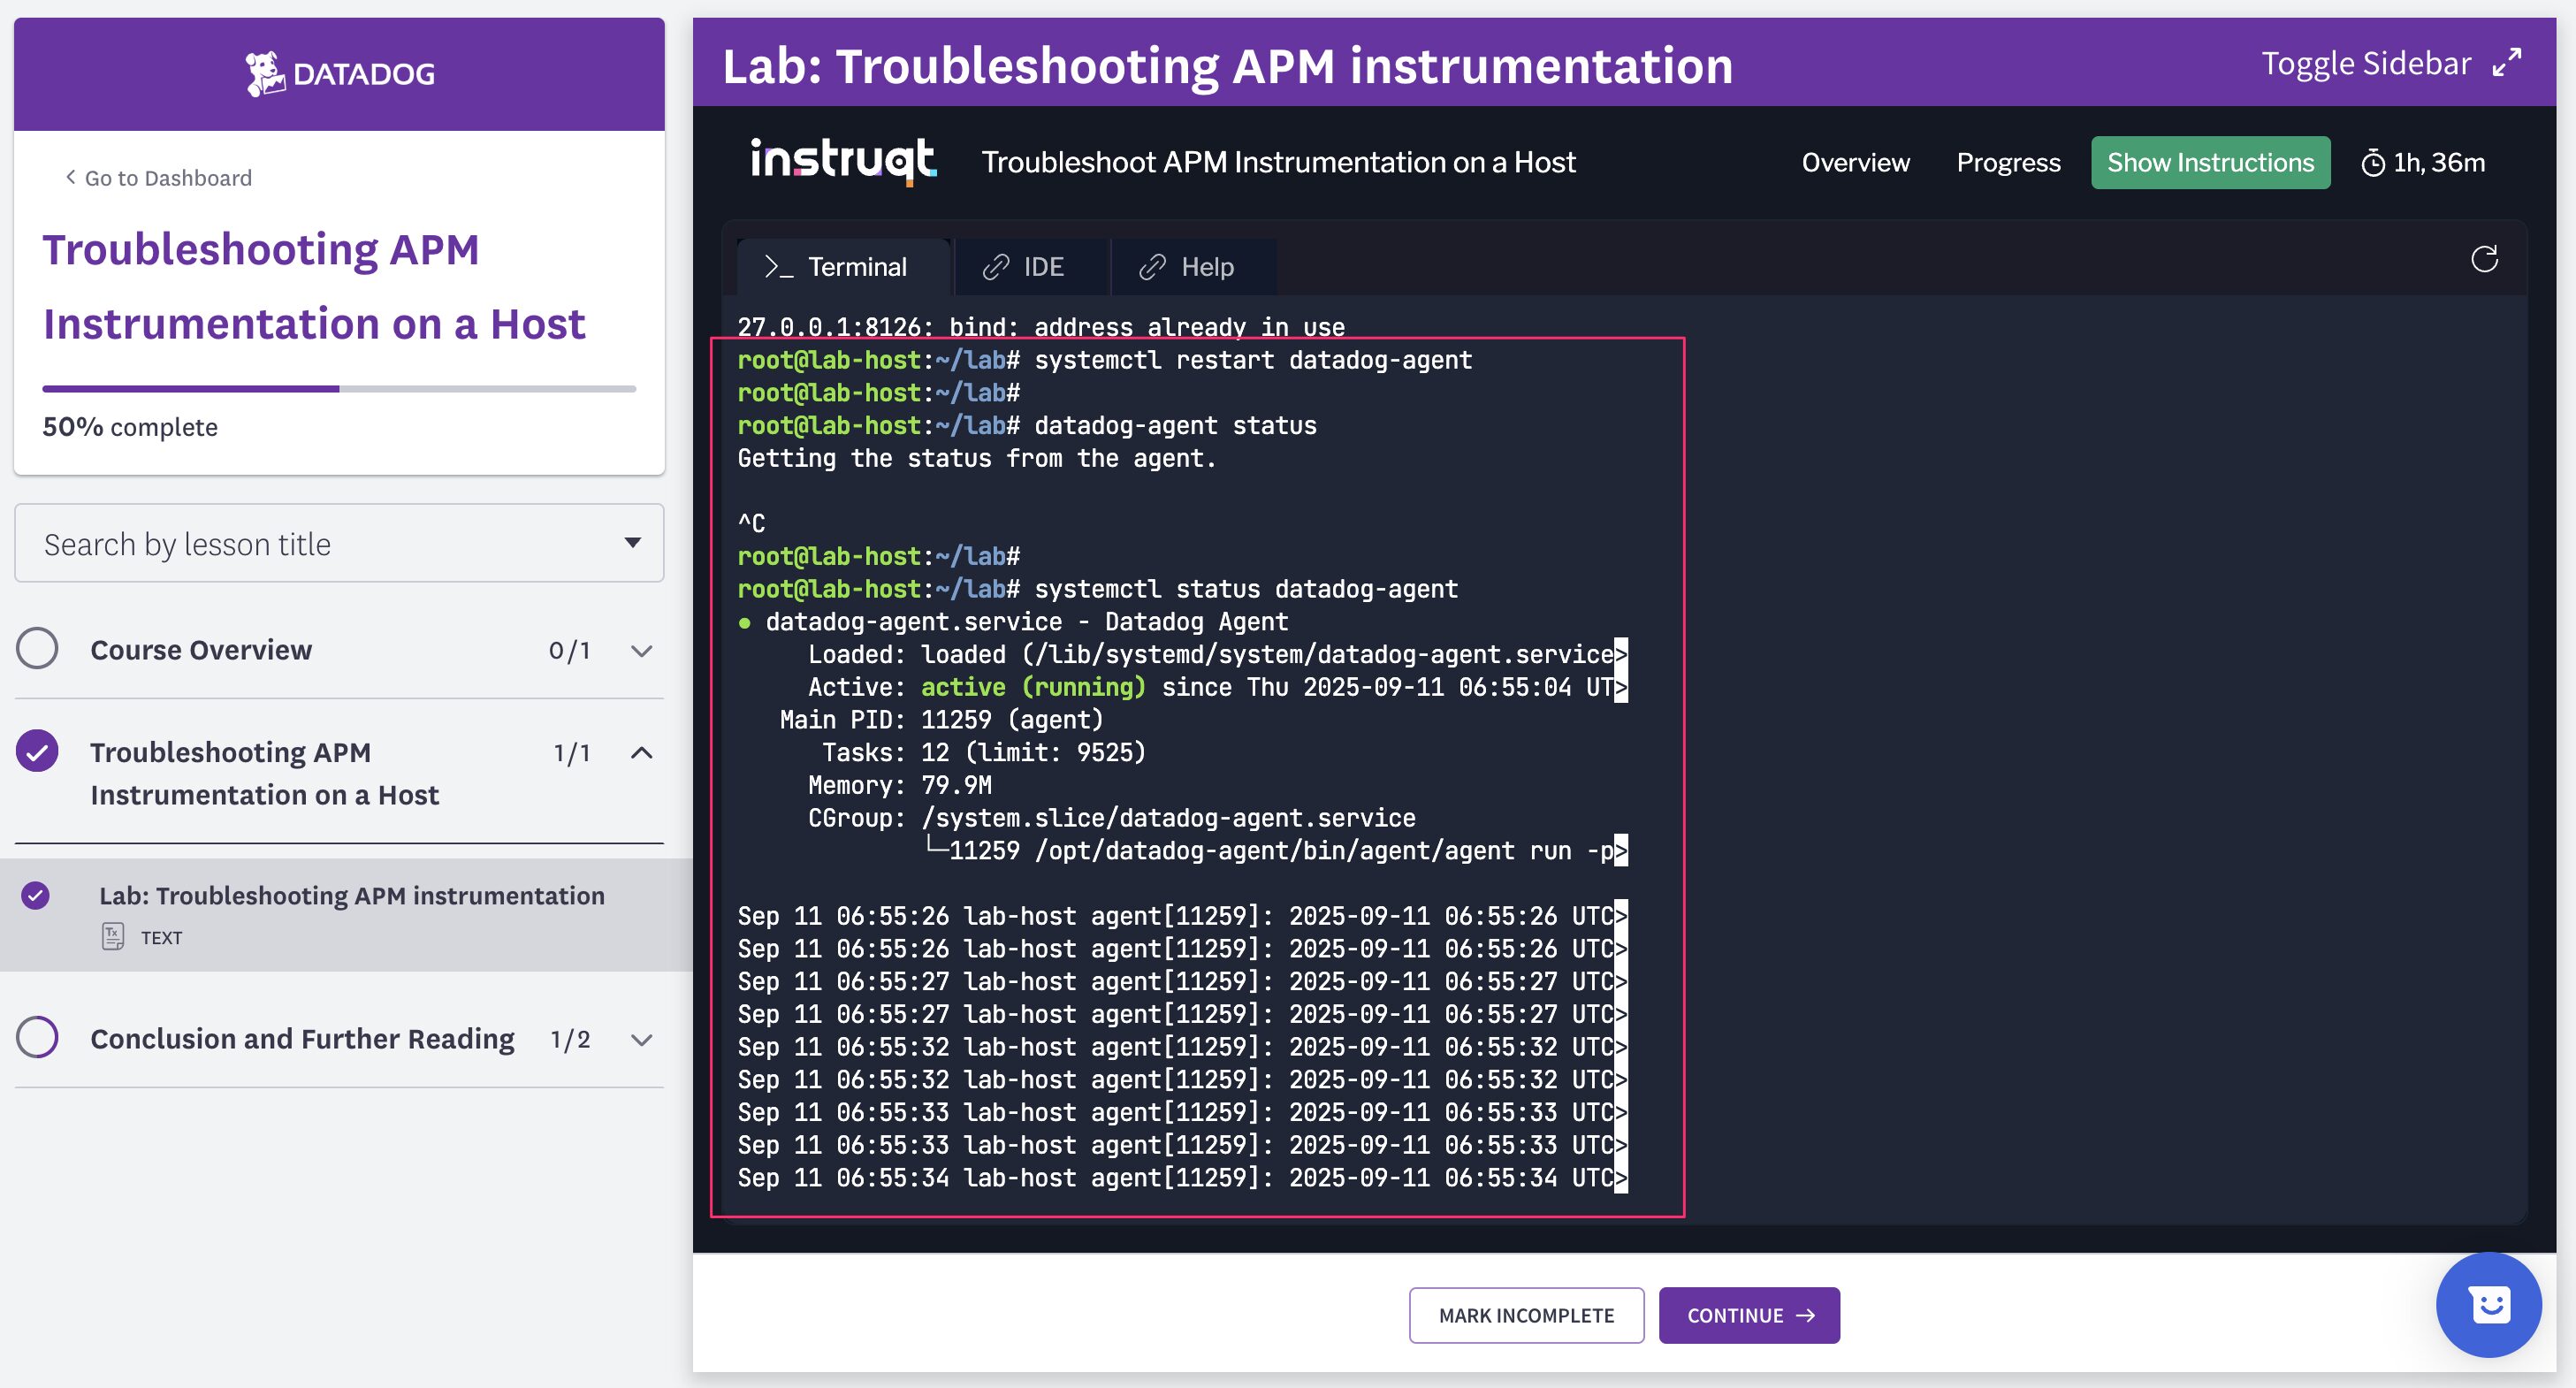
Task: Click the expand arrows icon beside Toggle Sidebar
Action: click(2506, 63)
